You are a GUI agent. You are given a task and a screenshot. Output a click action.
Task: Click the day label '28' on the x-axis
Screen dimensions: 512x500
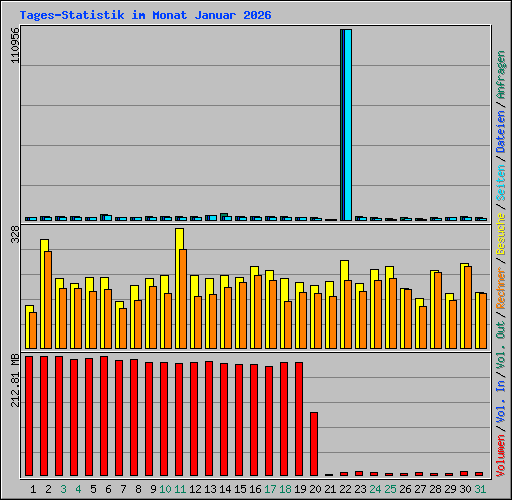coord(435,489)
